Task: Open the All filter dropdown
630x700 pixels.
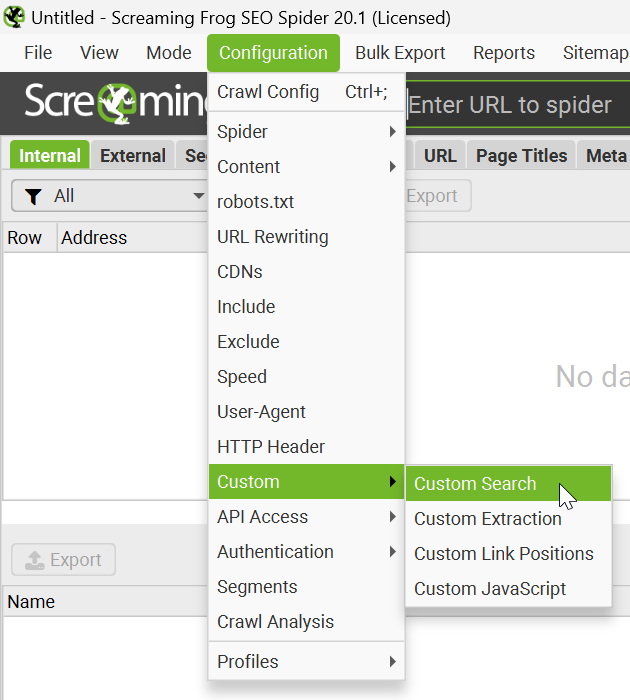Action: 110,196
